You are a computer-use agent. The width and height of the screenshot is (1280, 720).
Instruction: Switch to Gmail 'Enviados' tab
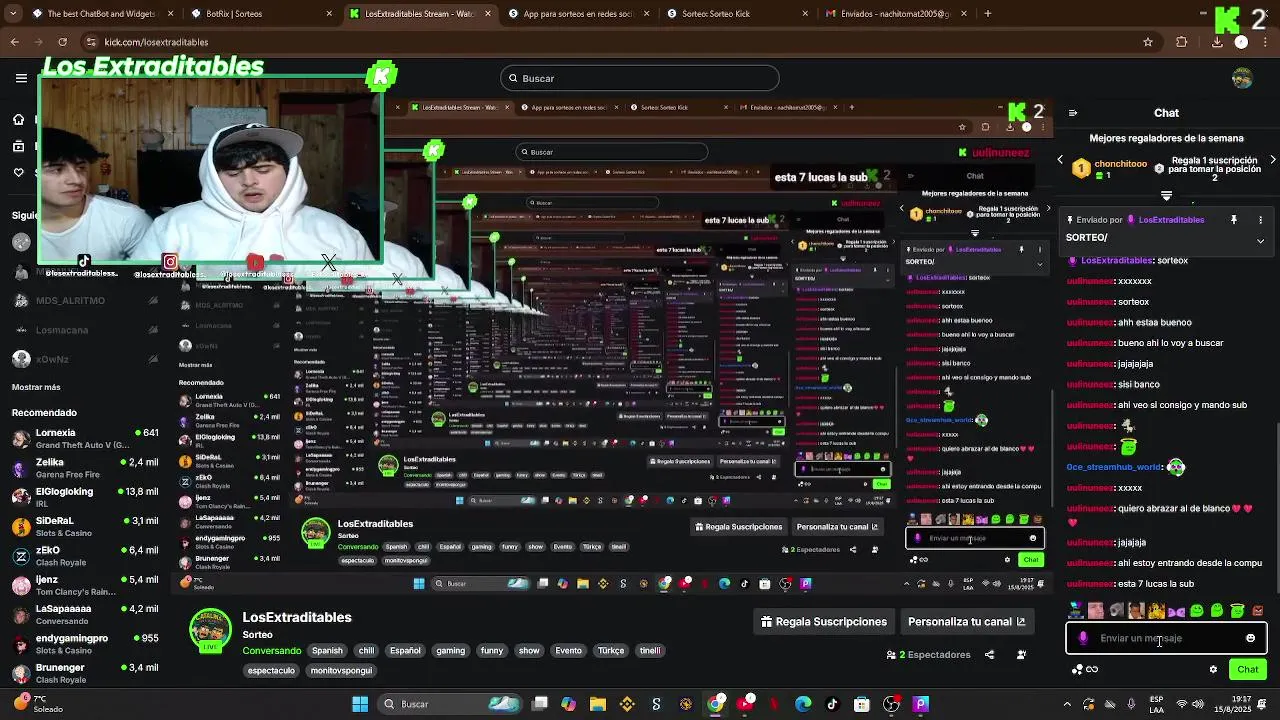click(895, 14)
